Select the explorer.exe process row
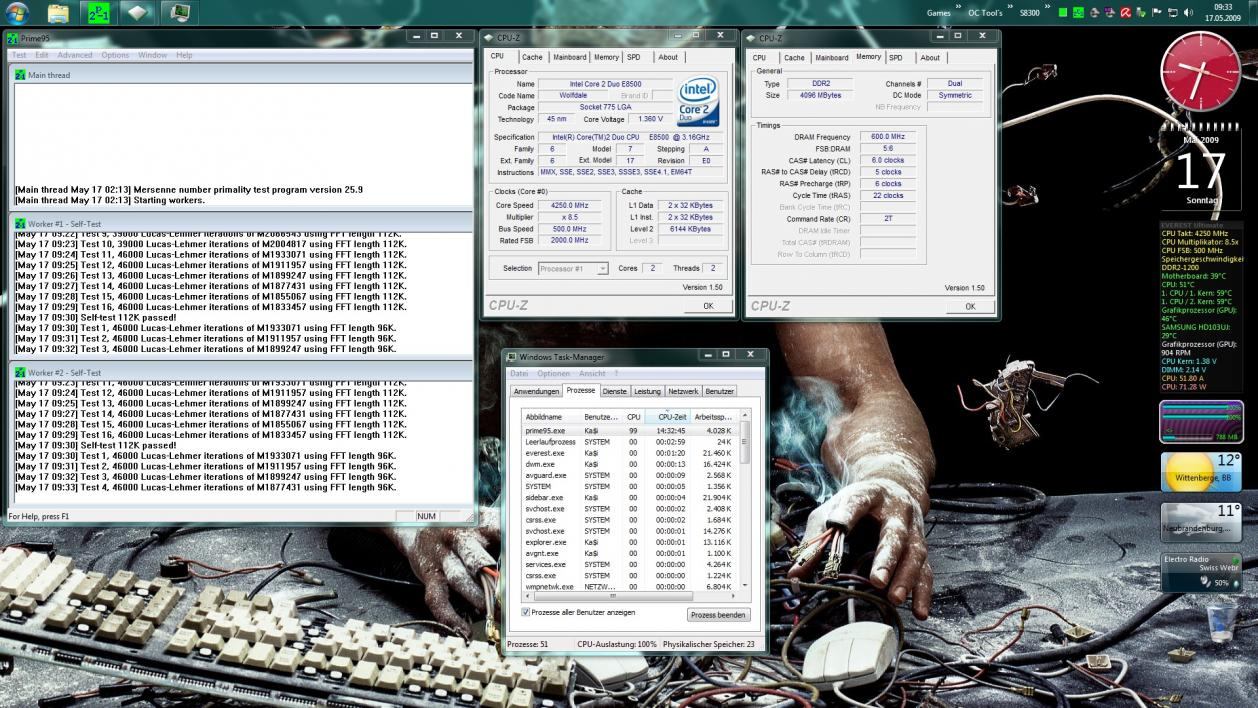 coord(630,542)
